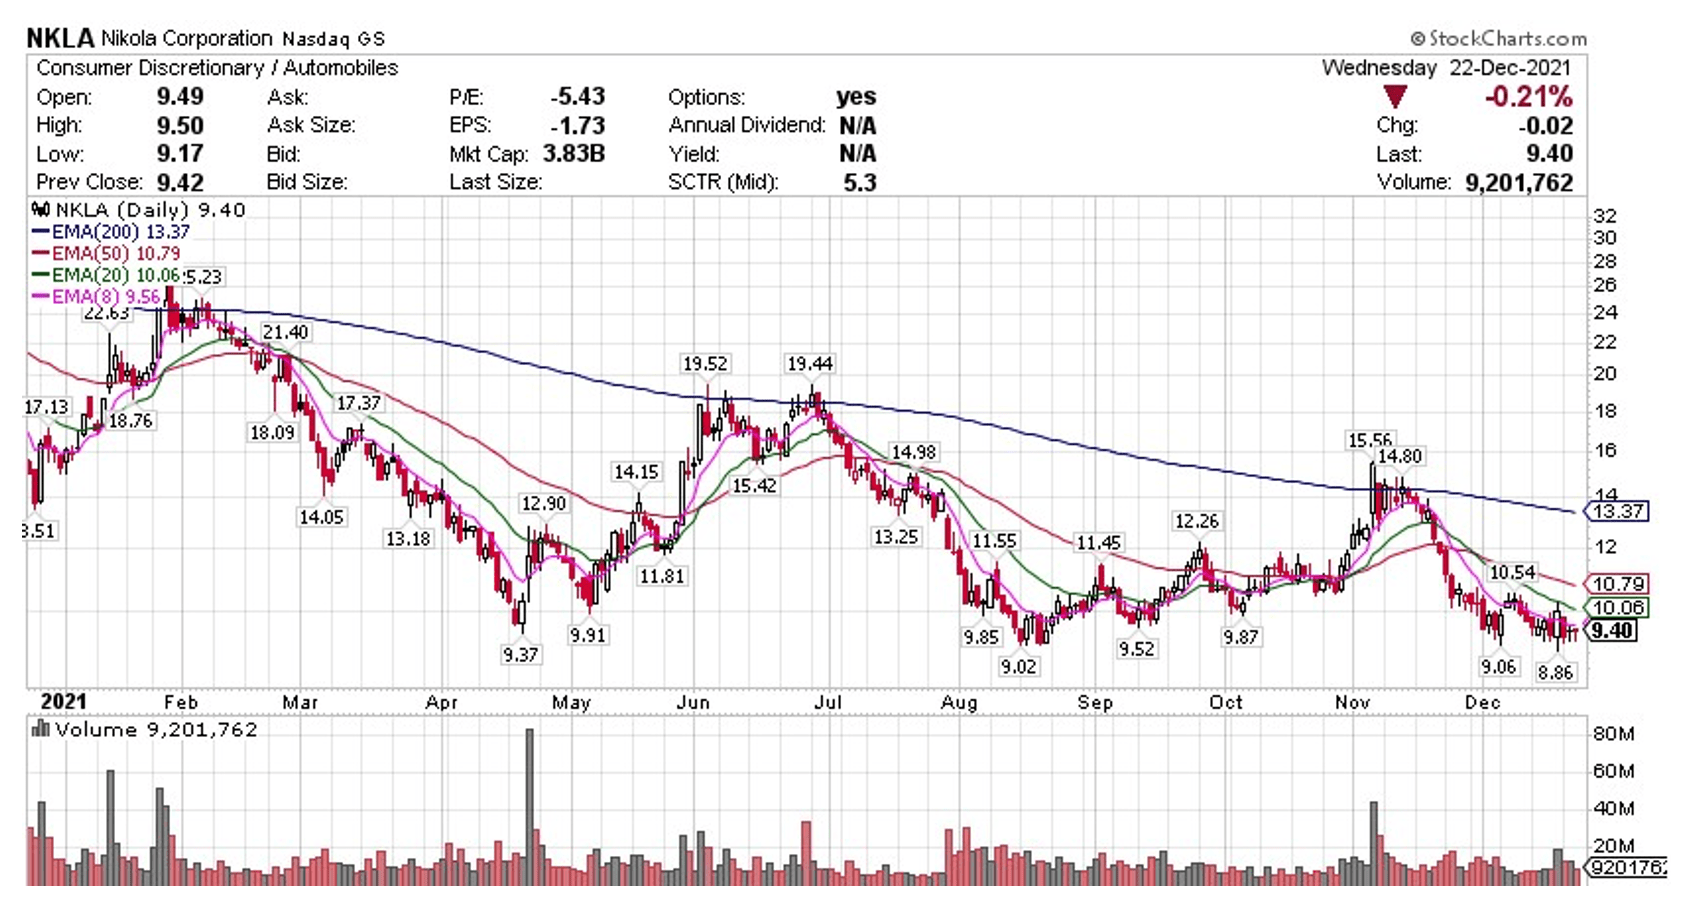Click the 21.40 price annotation
This screenshot has height=900, width=1700.
coord(285,332)
